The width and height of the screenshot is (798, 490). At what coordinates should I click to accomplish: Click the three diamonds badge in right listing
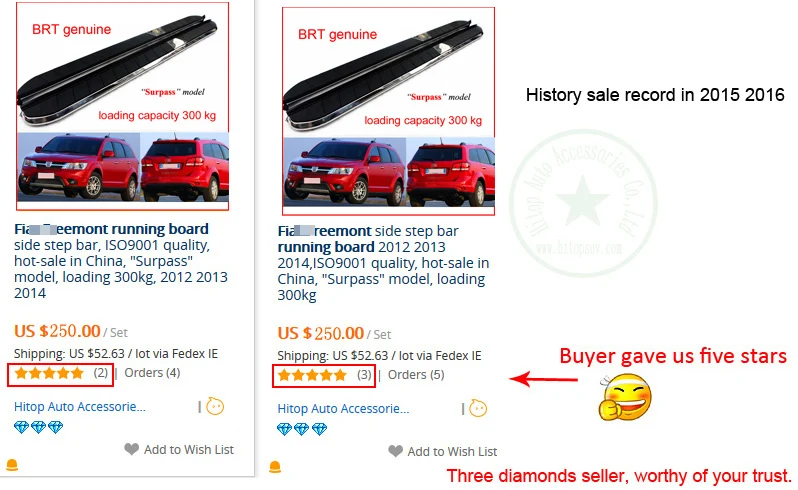[x=302, y=429]
